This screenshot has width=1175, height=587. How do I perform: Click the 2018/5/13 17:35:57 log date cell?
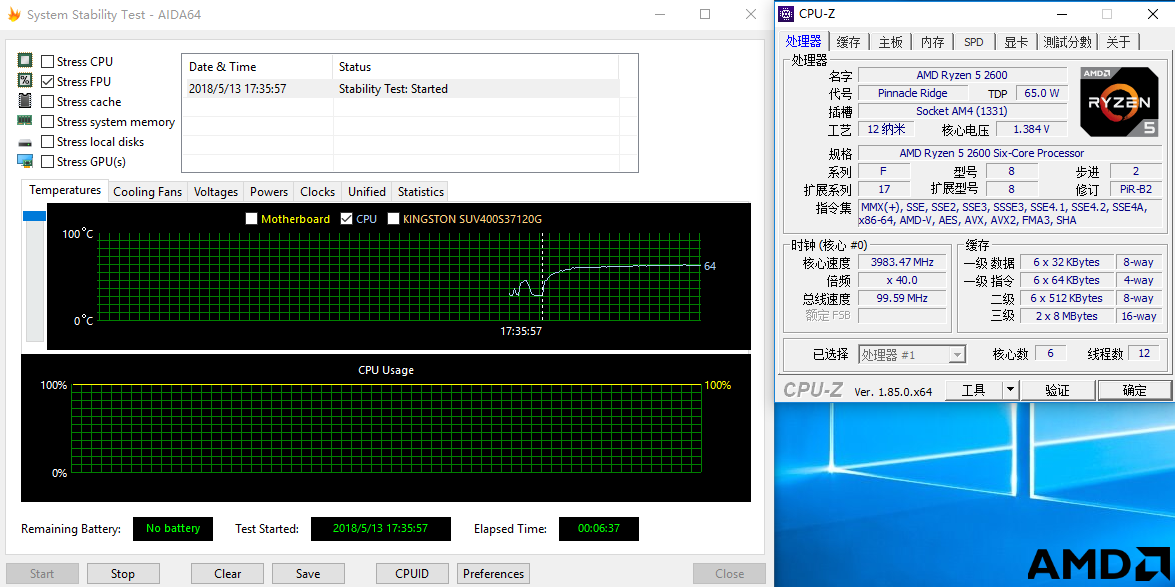tap(237, 88)
